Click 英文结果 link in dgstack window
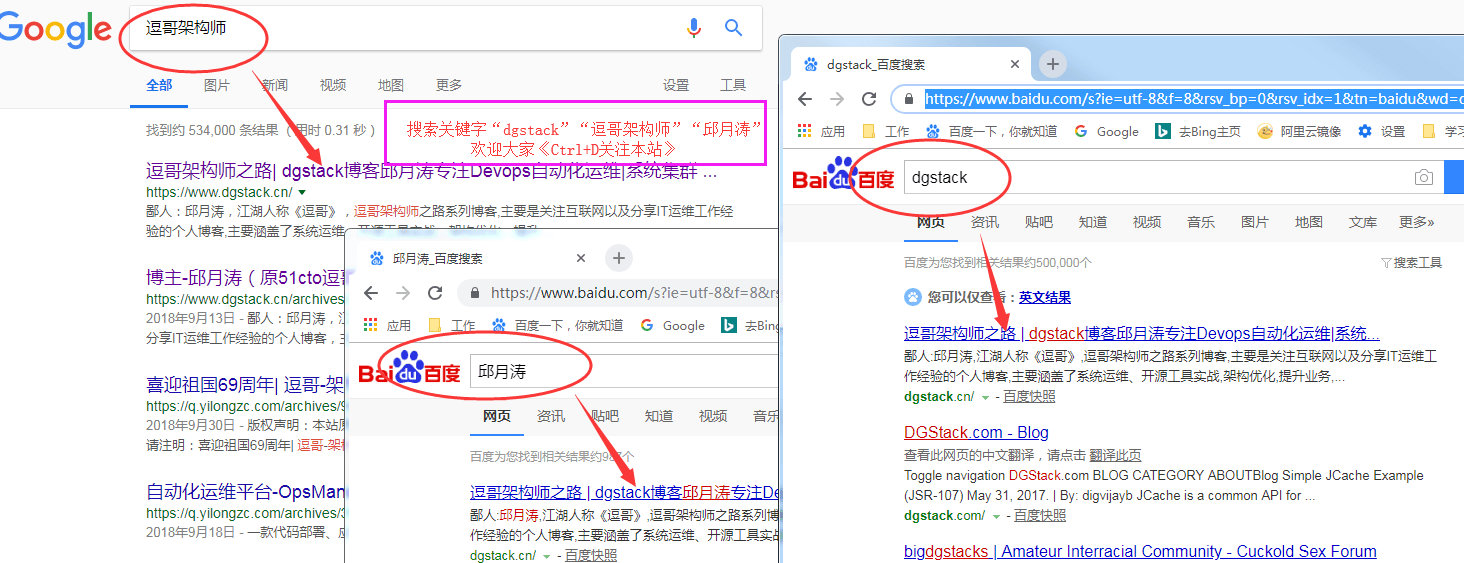 tap(1045, 297)
